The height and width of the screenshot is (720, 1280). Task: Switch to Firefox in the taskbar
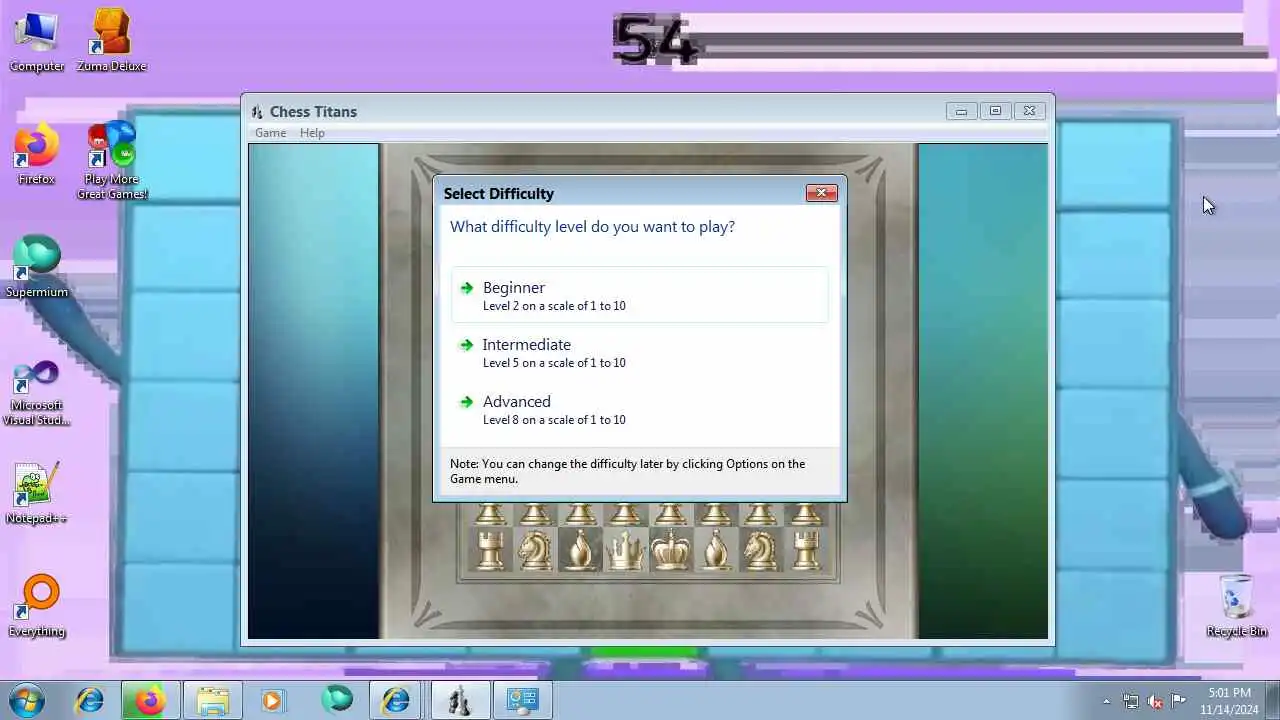150,700
